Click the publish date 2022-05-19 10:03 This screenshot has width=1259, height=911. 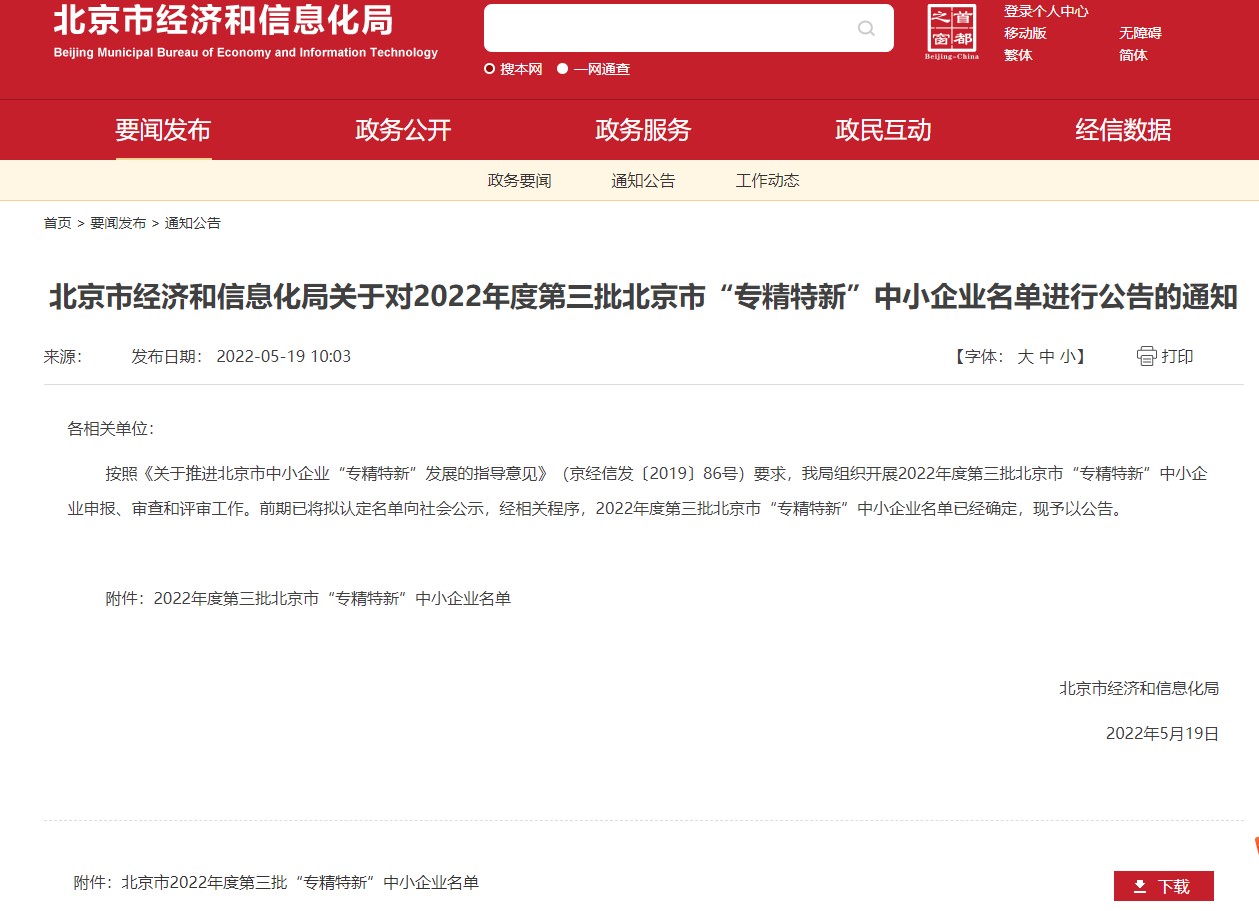pyautogui.click(x=283, y=357)
